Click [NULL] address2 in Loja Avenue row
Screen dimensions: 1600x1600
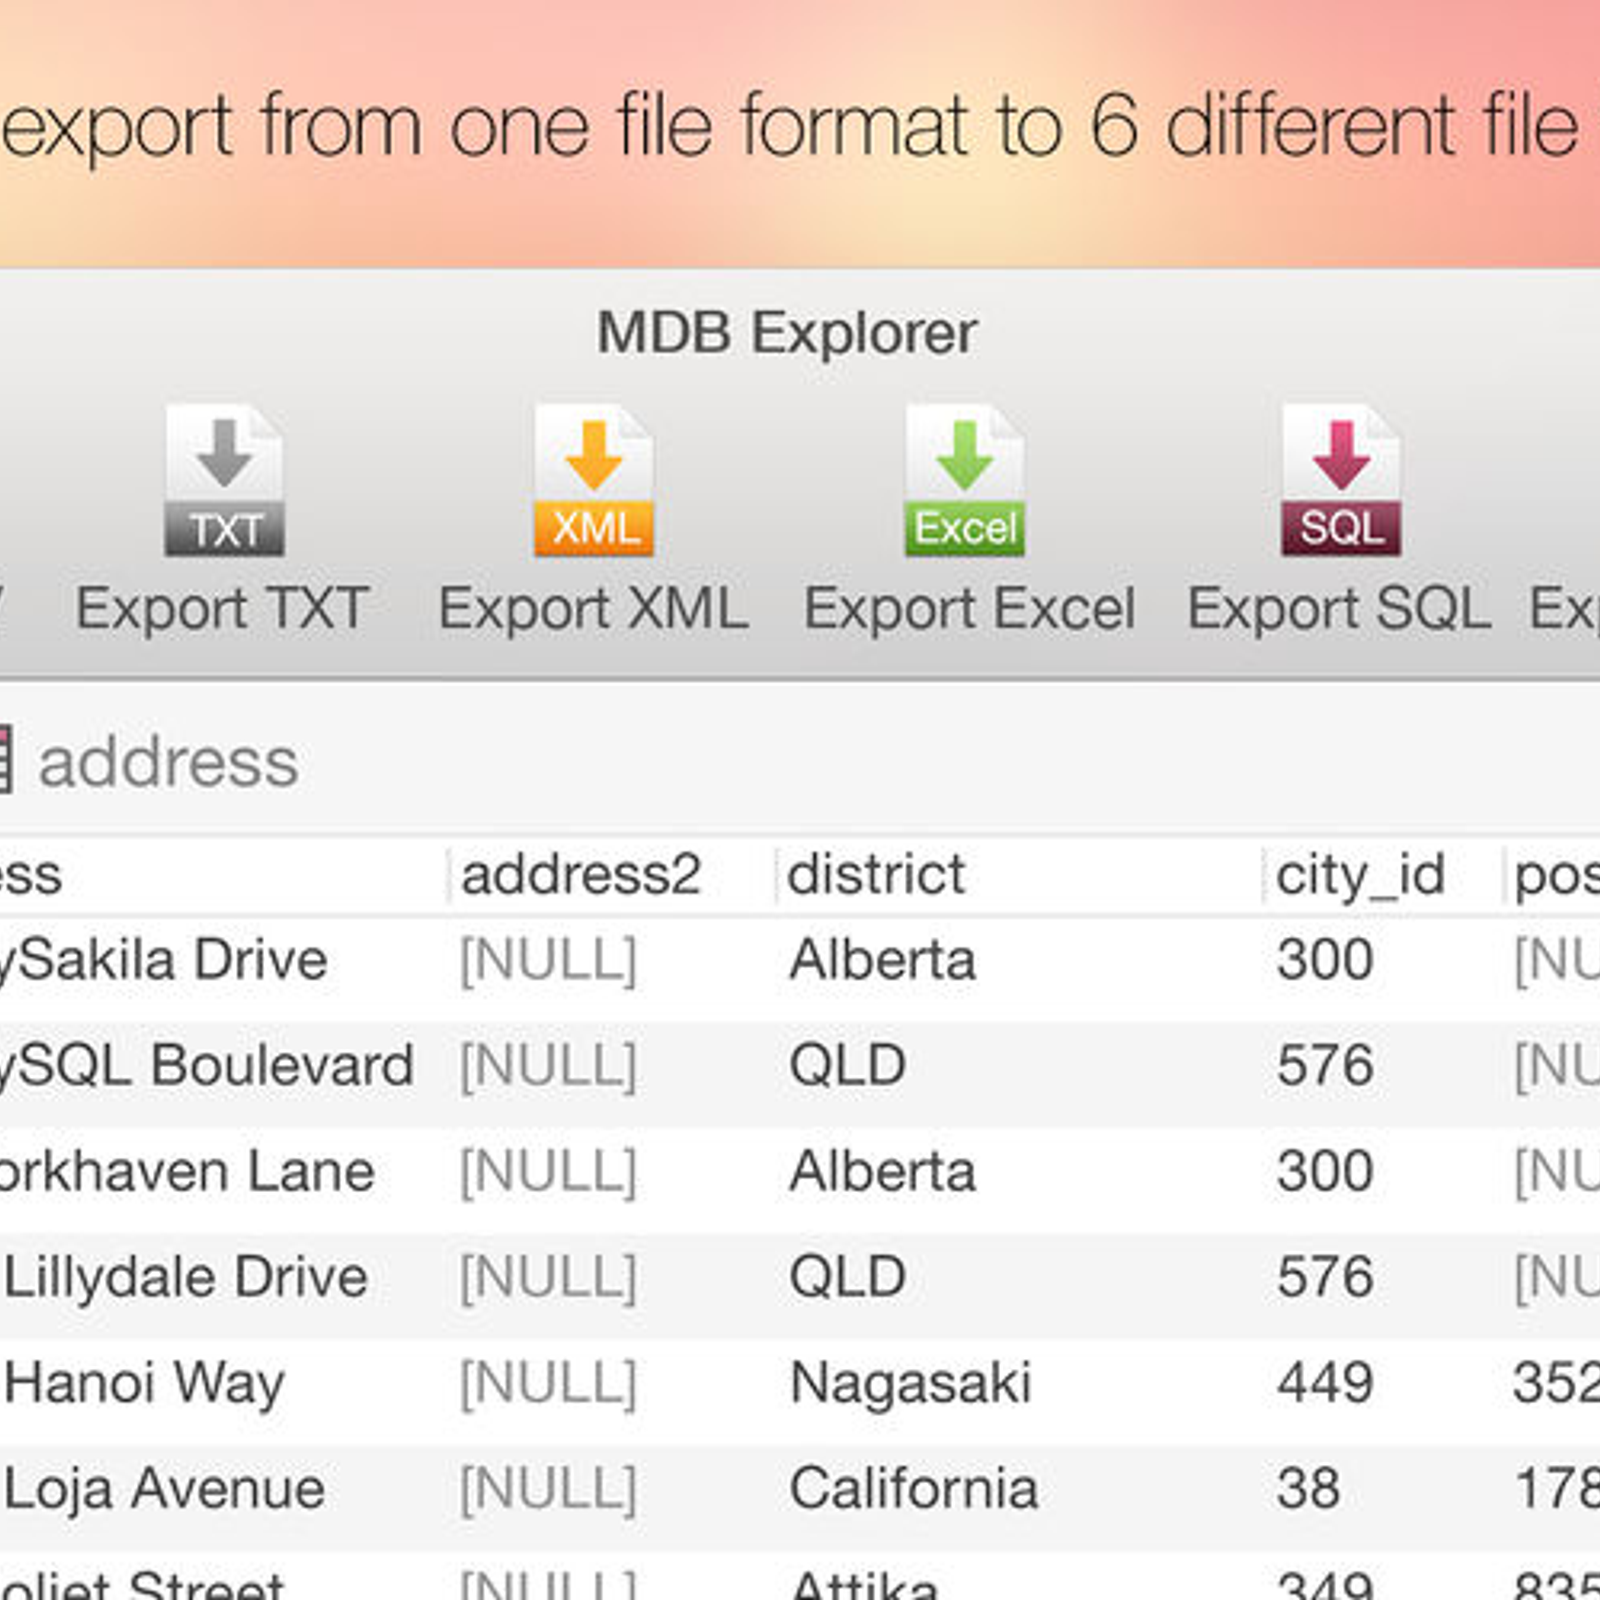[x=548, y=1490]
